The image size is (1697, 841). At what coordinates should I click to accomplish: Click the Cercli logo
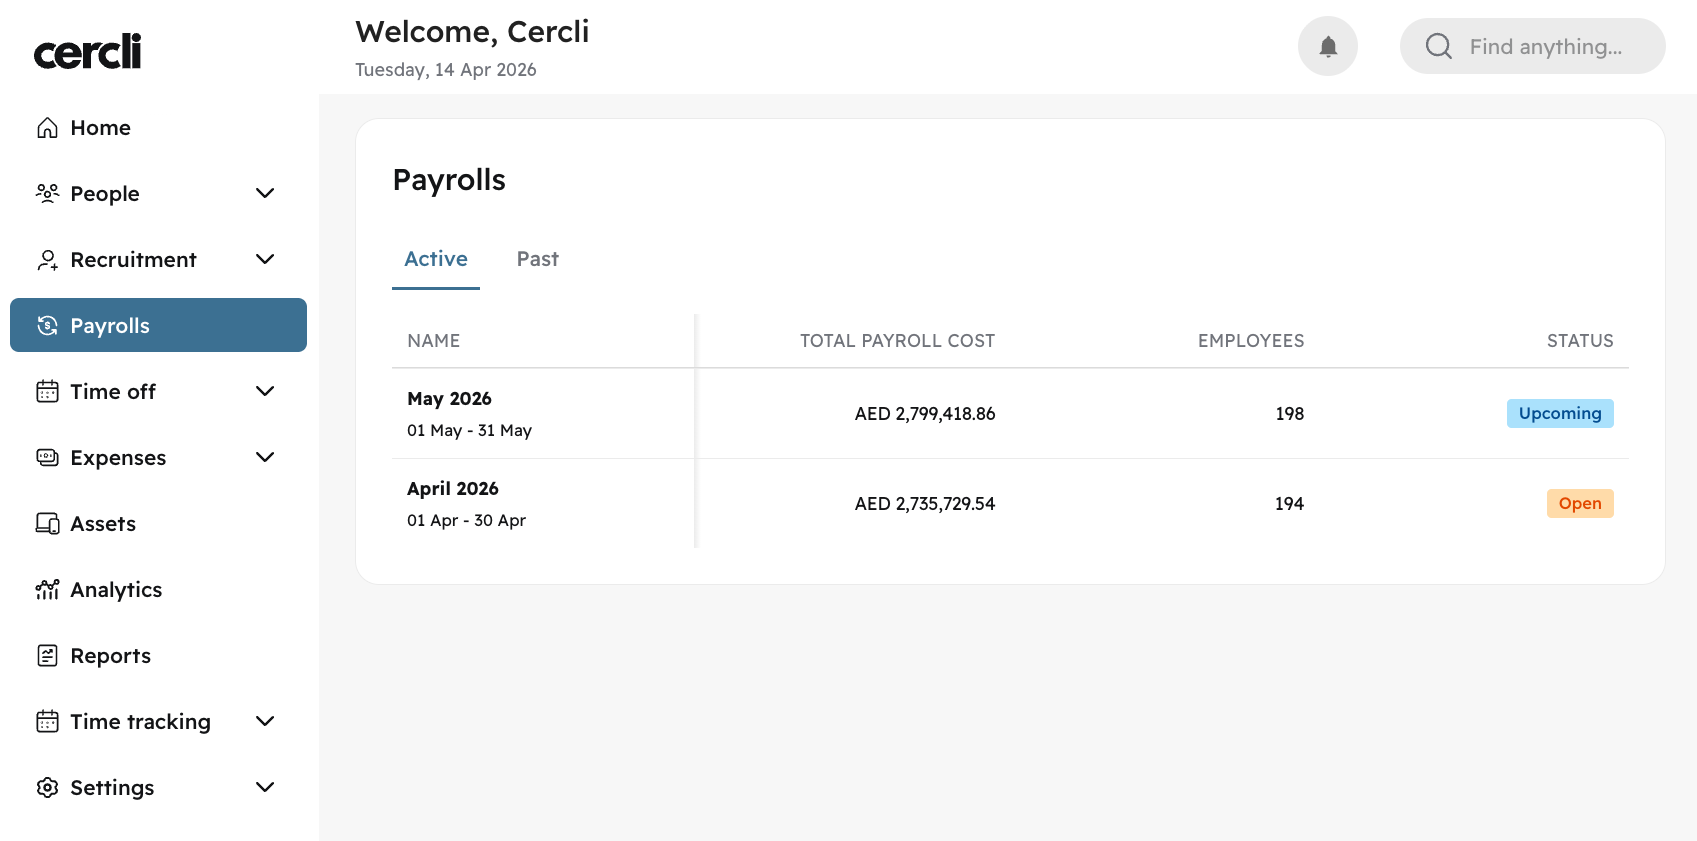[x=88, y=52]
